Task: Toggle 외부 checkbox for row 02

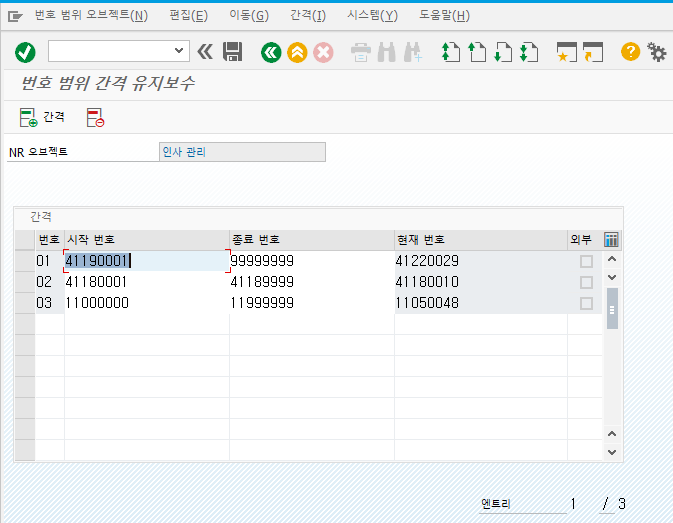Action: tap(586, 282)
